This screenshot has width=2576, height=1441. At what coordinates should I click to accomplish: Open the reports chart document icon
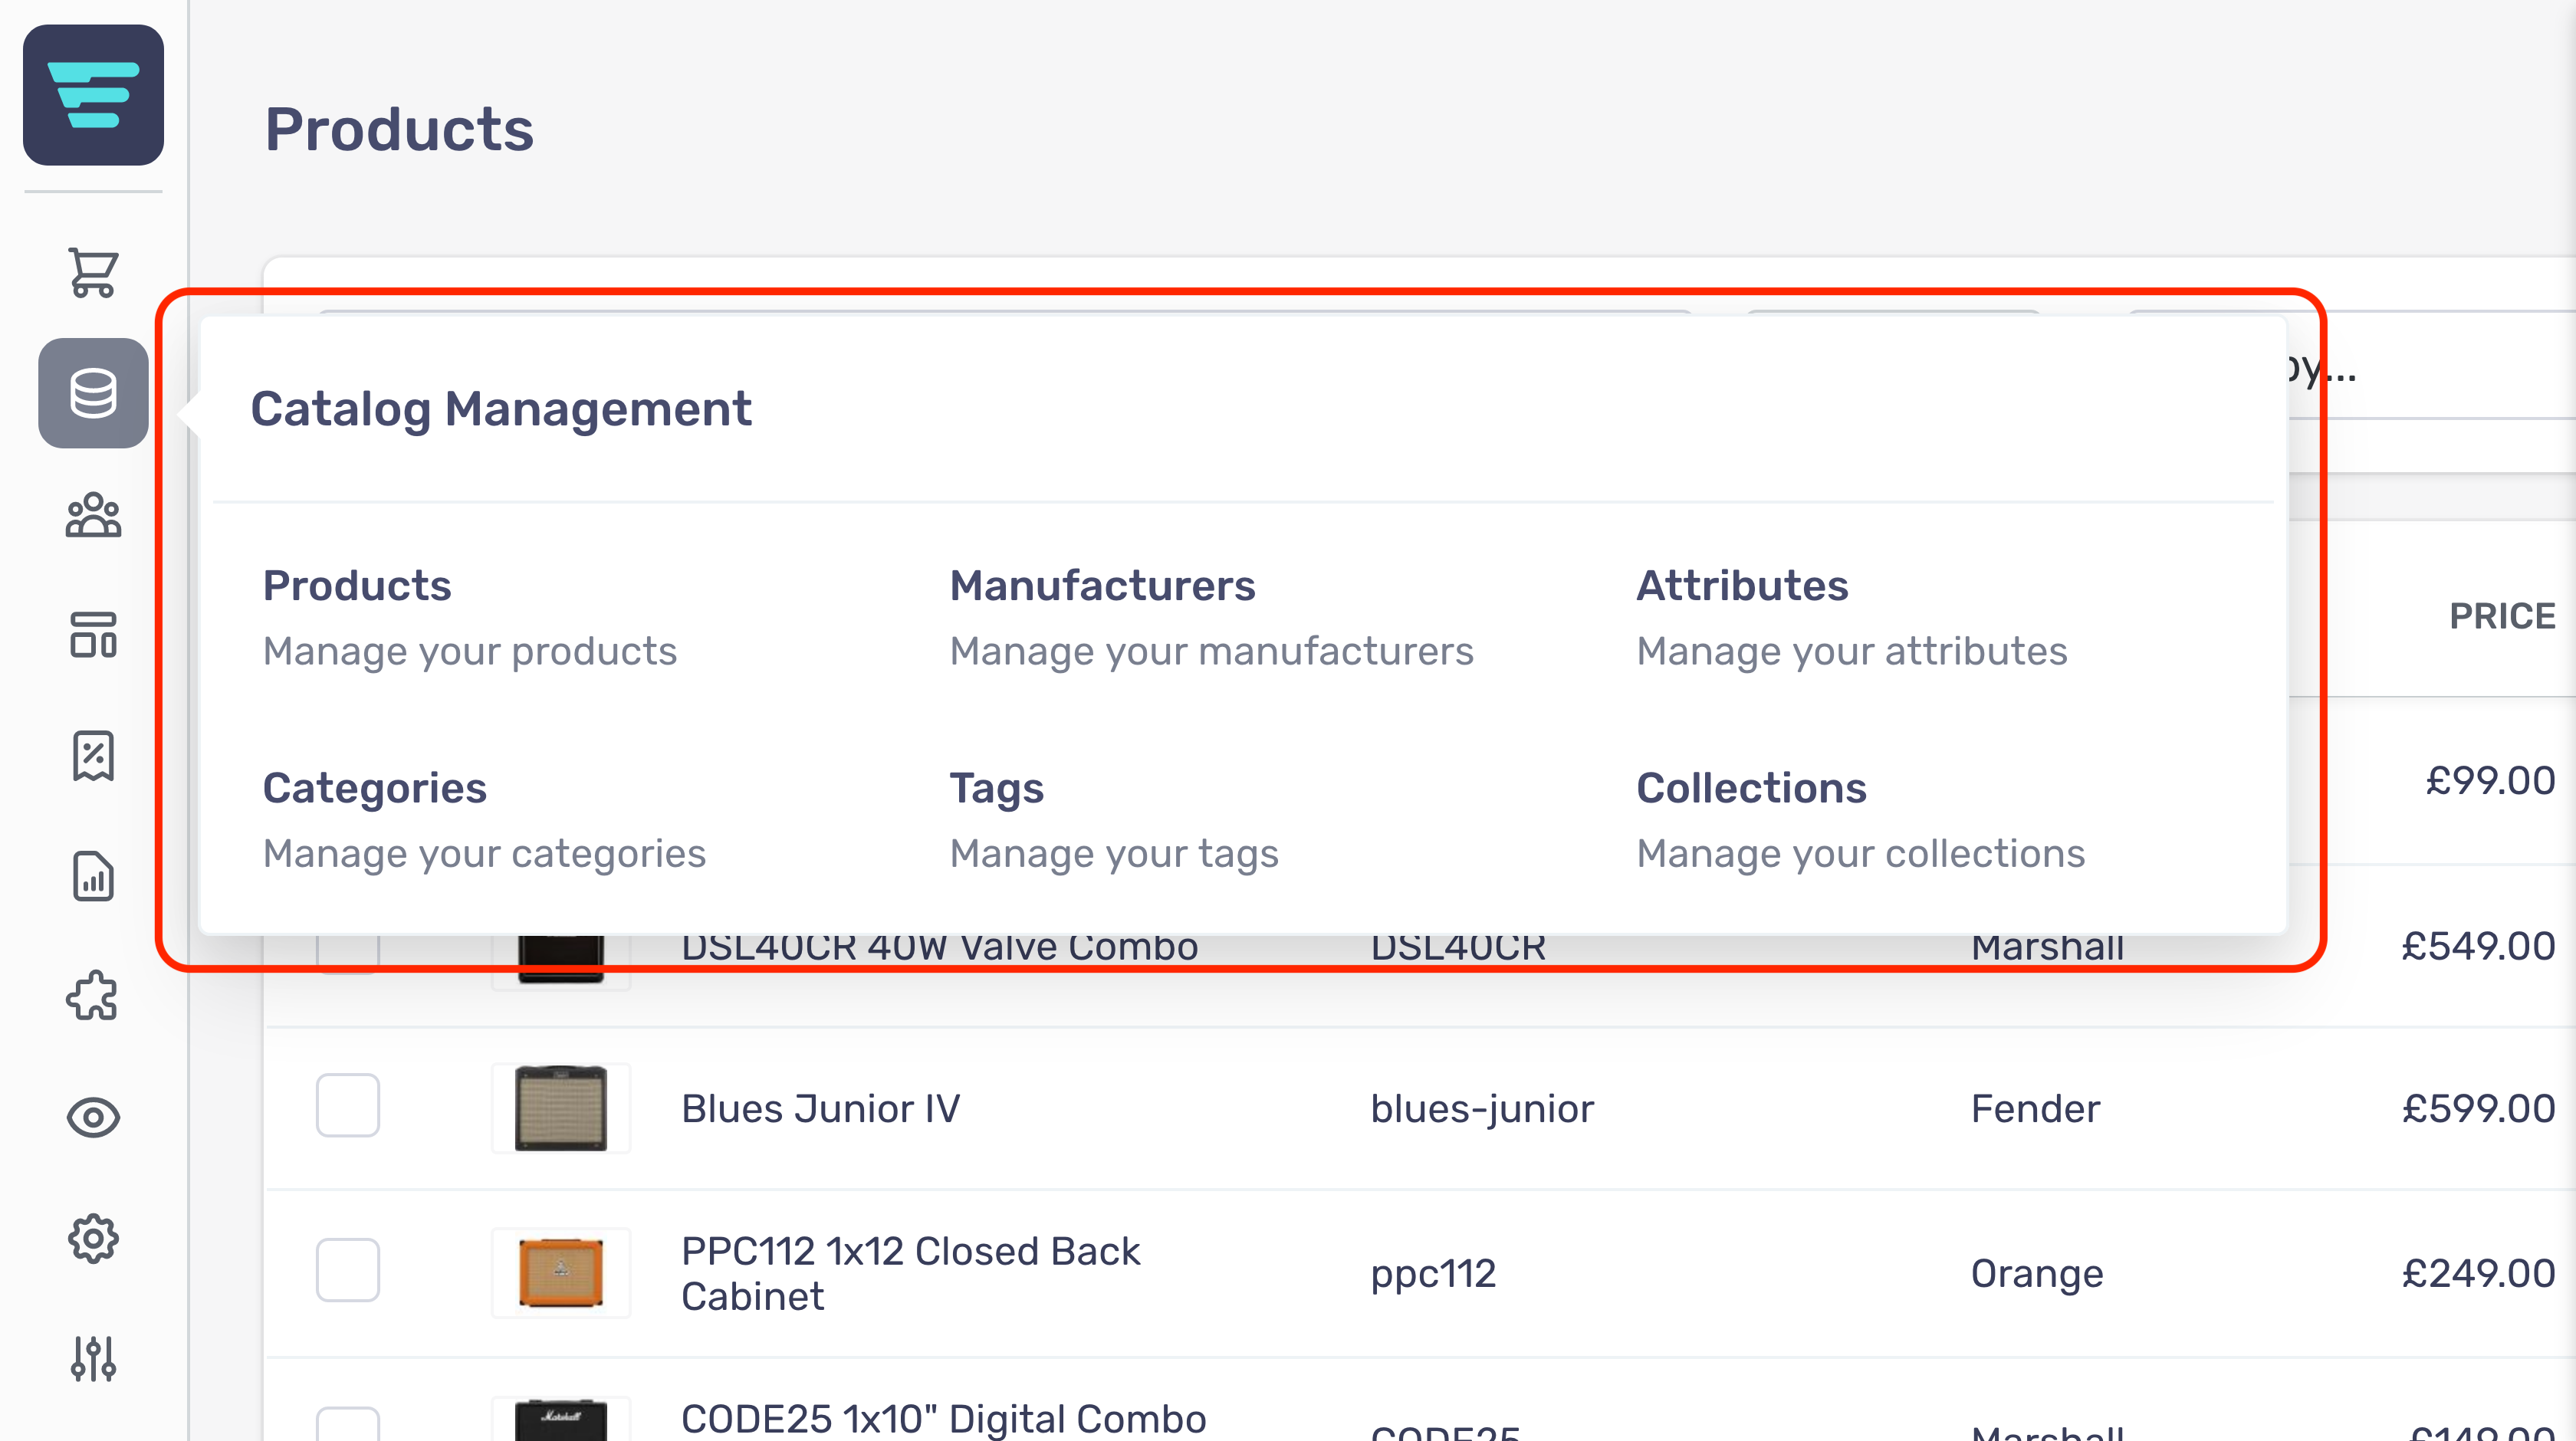[x=93, y=877]
